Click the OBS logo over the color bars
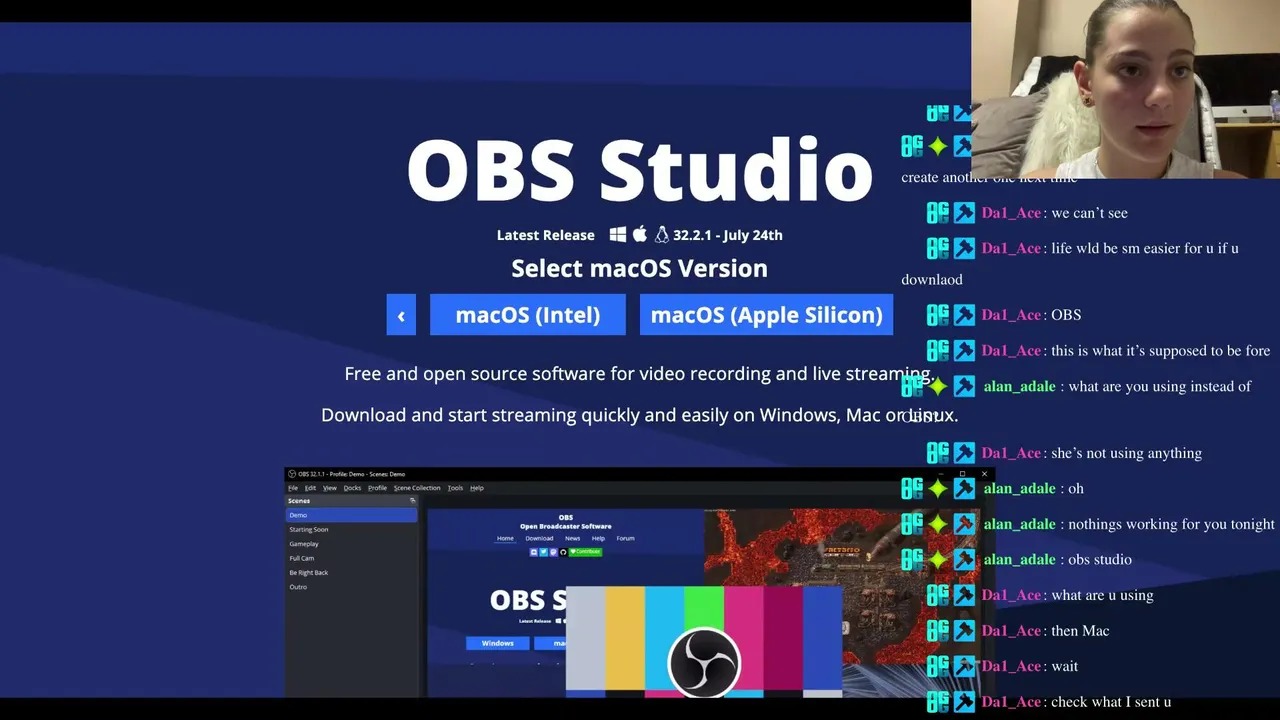 [x=704, y=662]
